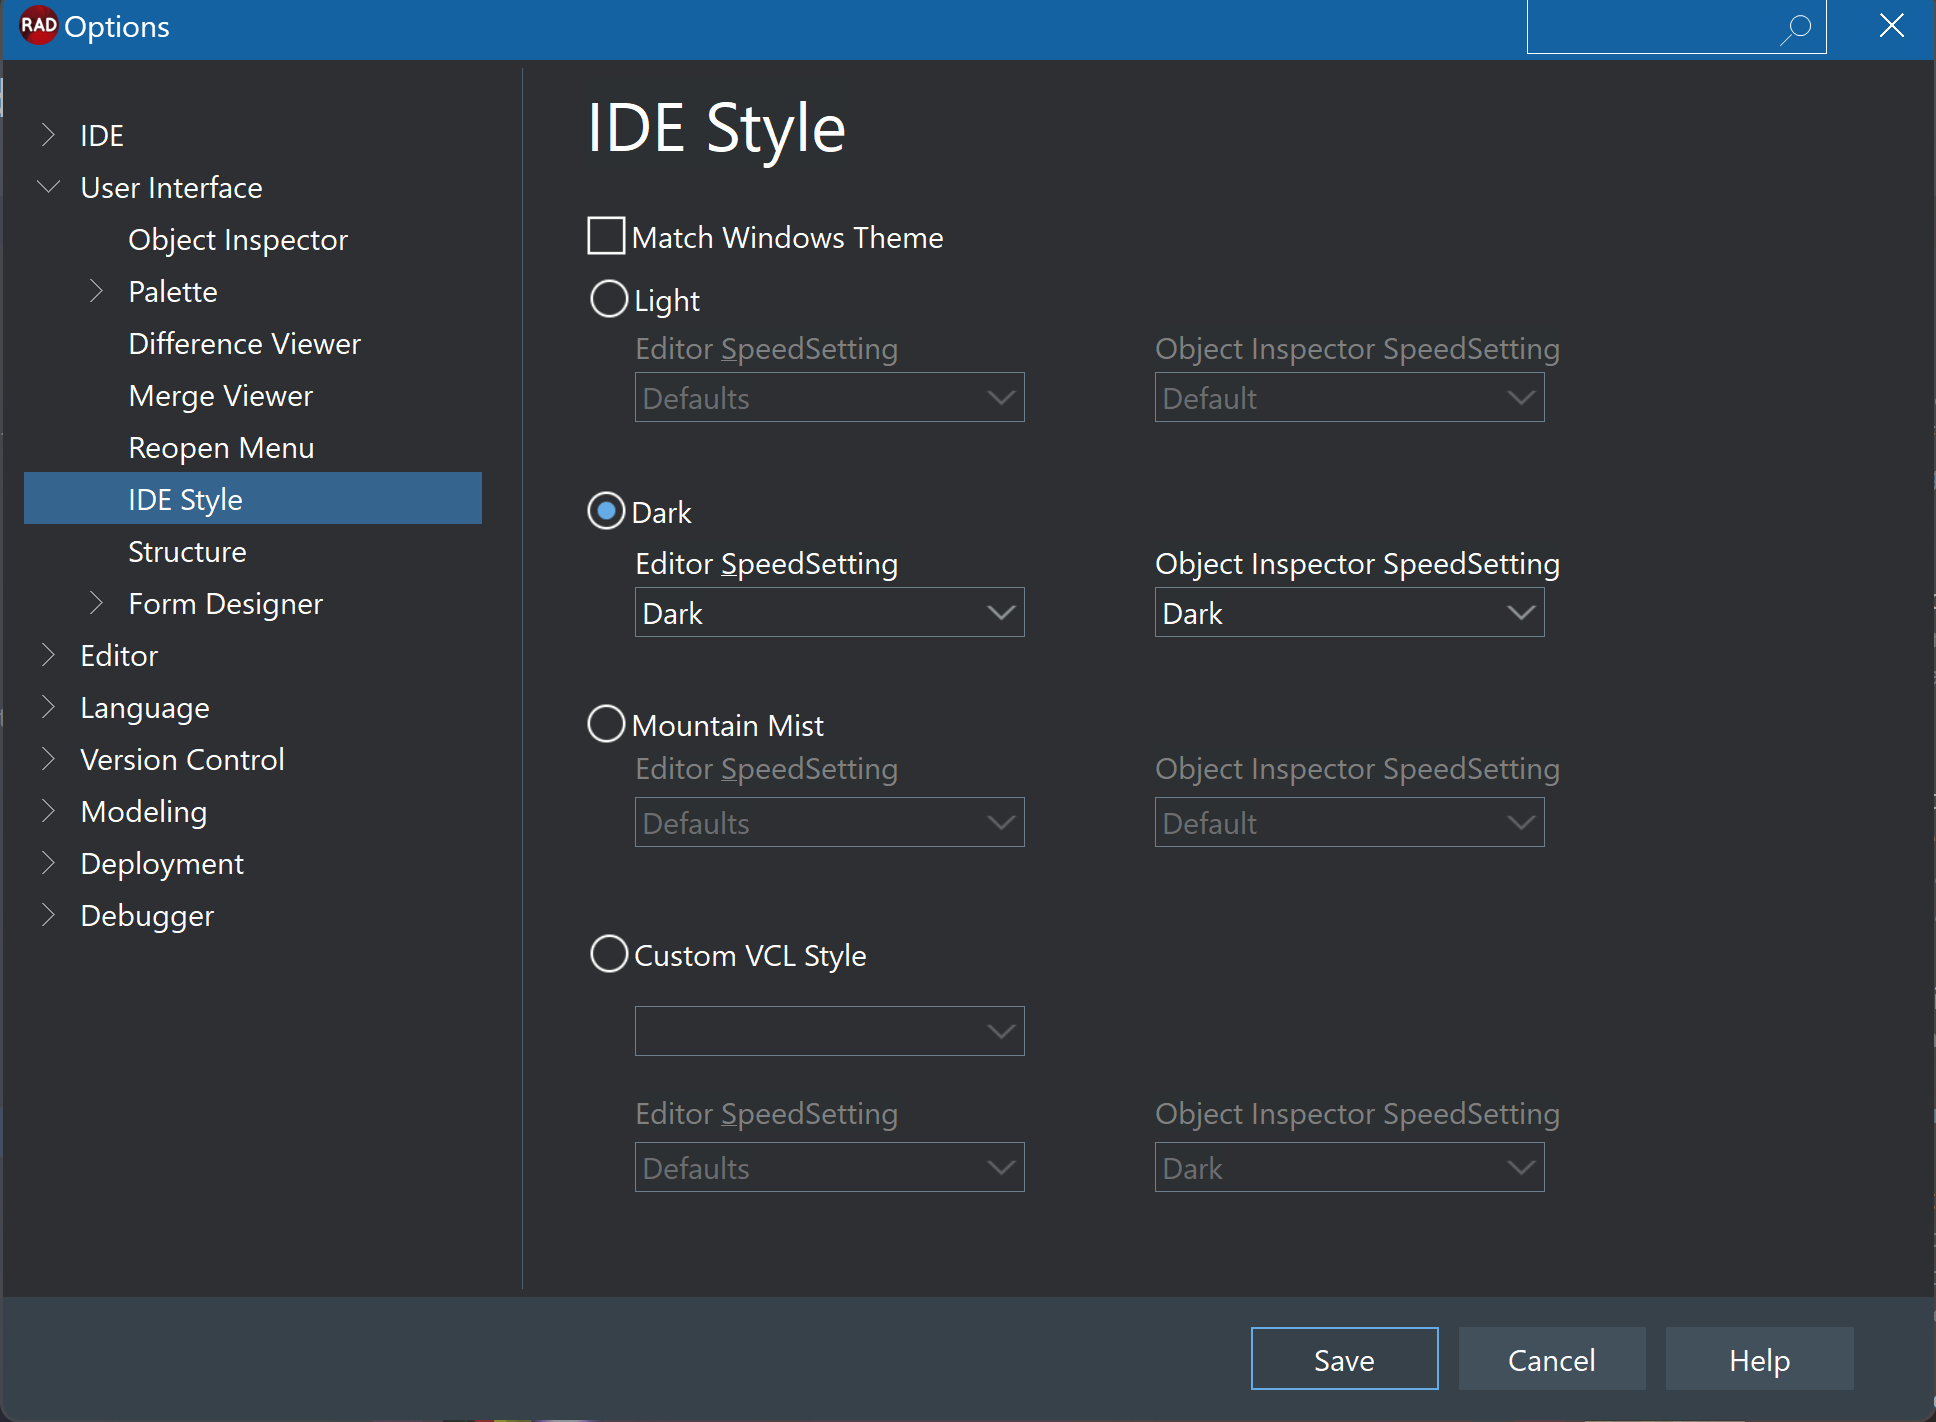This screenshot has height=1422, width=1936.
Task: Close the Options dialog window
Action: 1891,25
